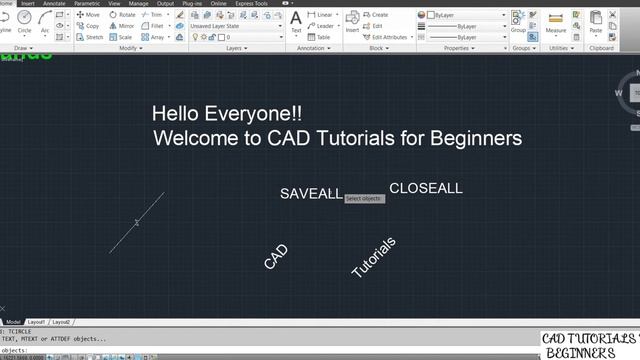
Task: Toggle group selection on/off button
Action: [x=533, y=37]
